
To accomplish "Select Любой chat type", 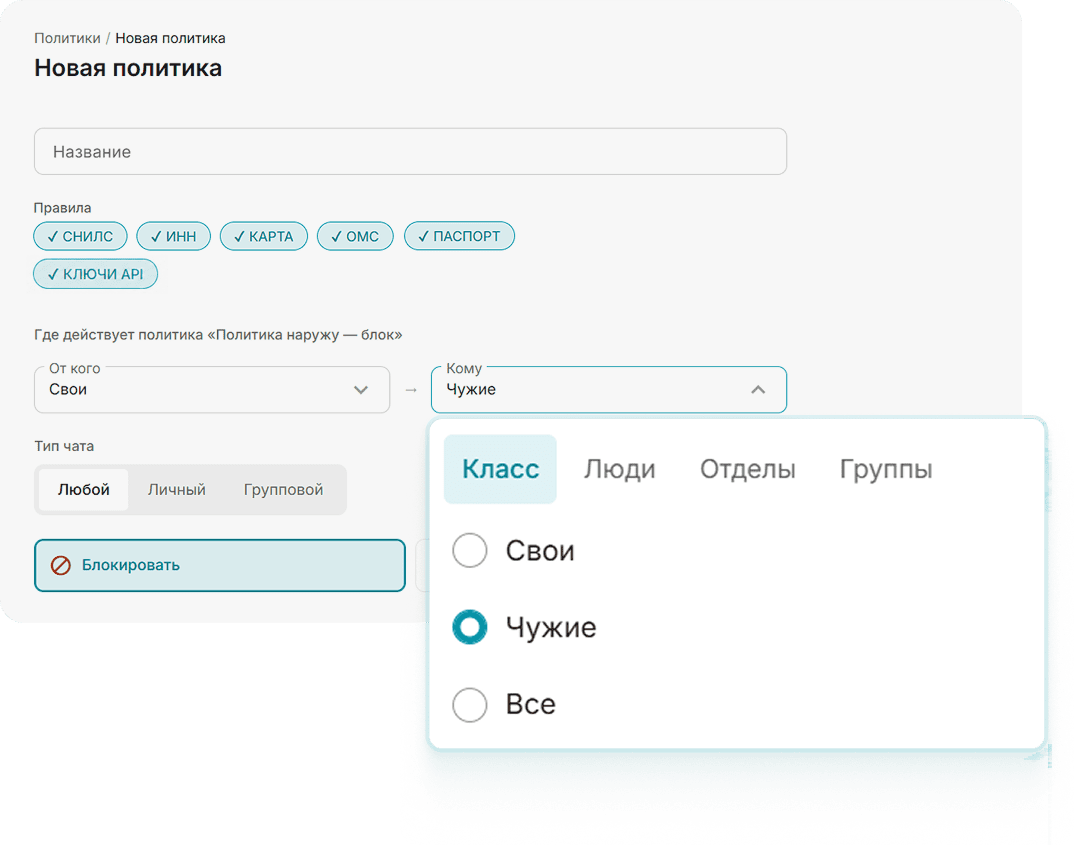I will [x=84, y=490].
